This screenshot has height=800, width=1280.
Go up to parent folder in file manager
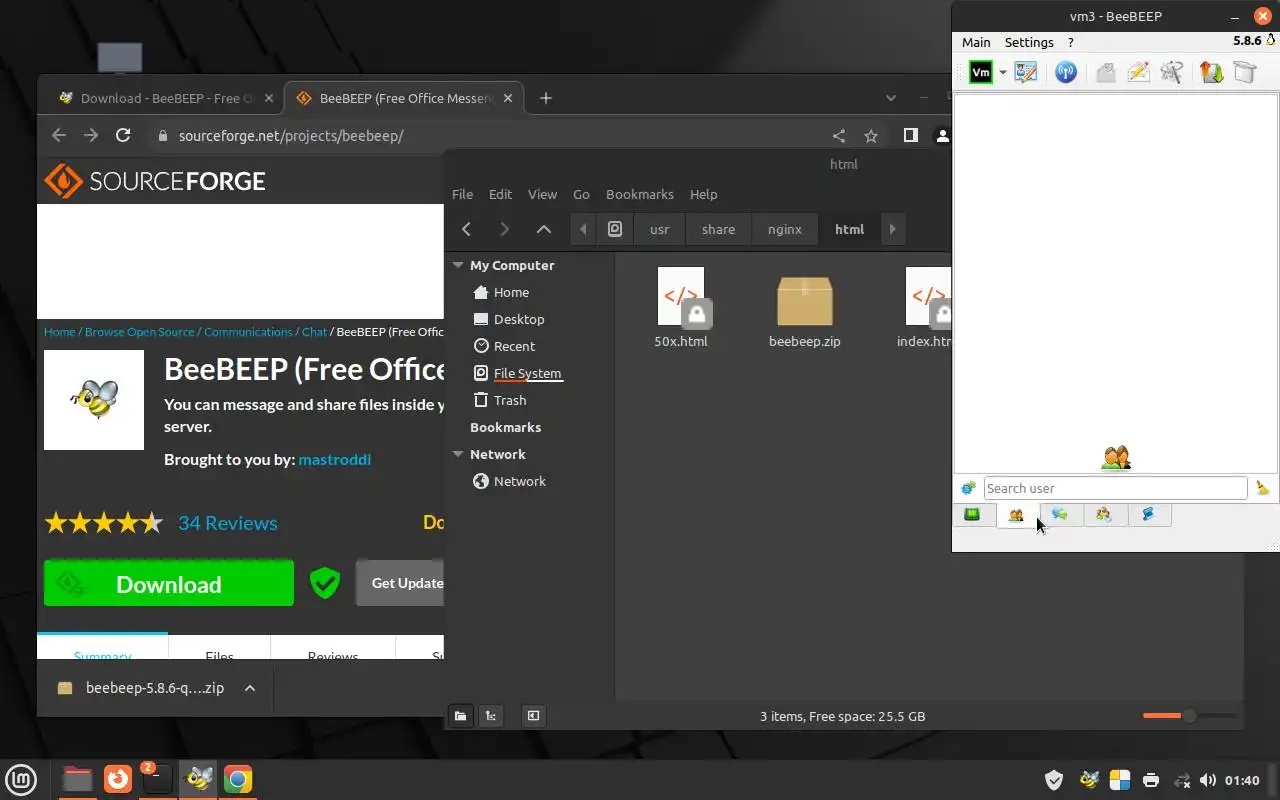click(x=543, y=229)
